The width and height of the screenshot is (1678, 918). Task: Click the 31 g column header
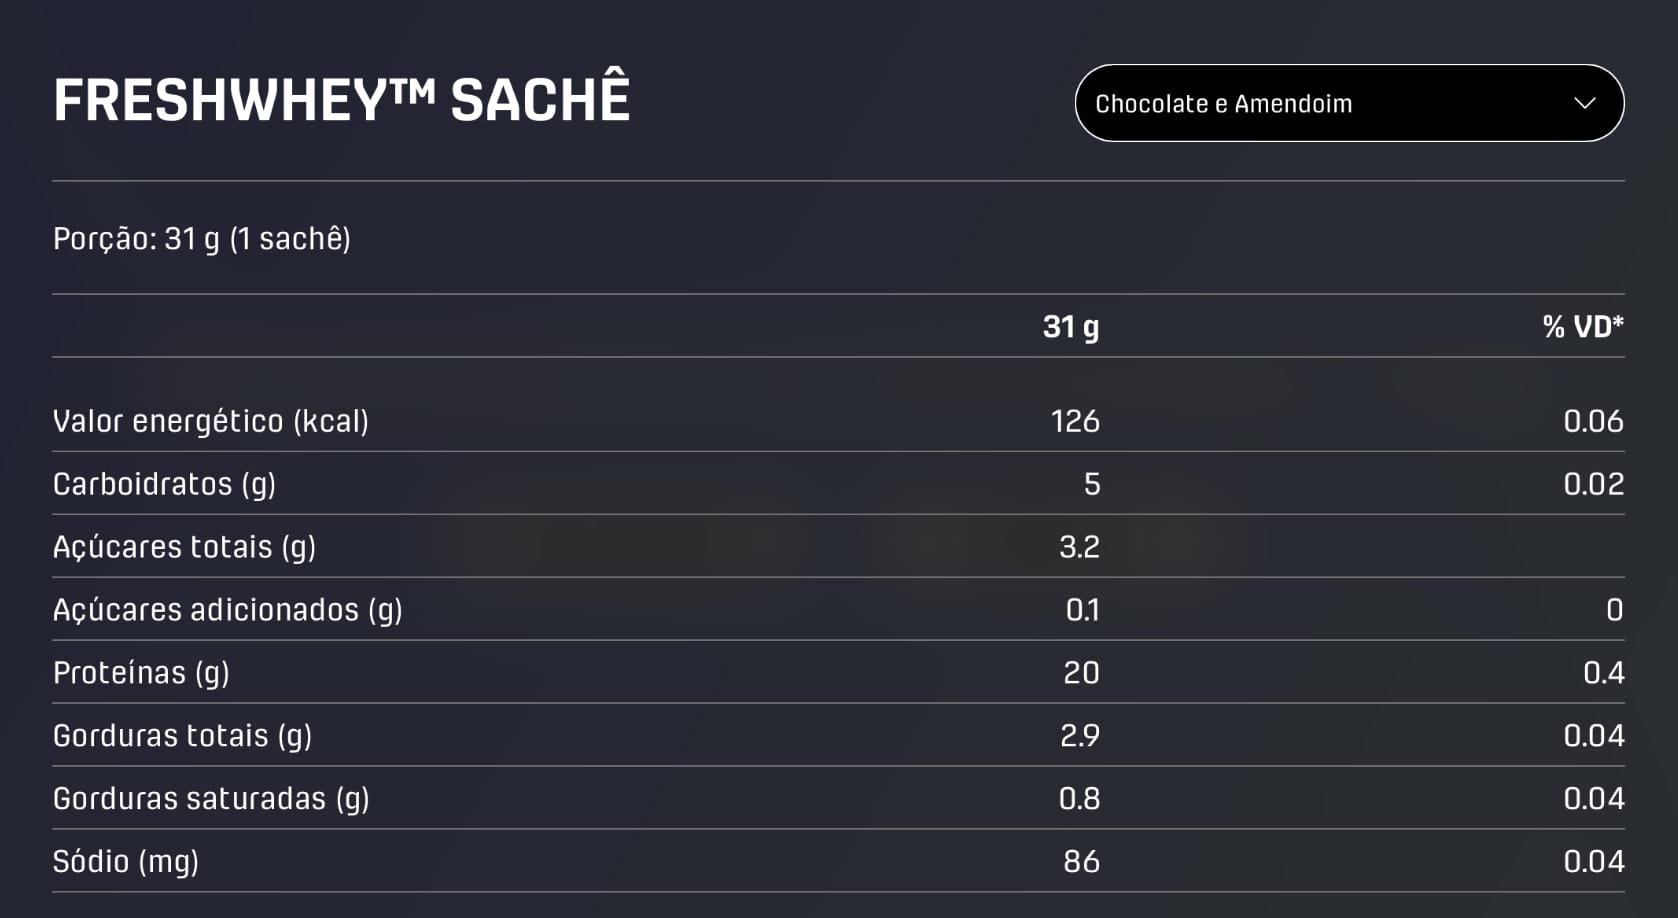point(1070,327)
